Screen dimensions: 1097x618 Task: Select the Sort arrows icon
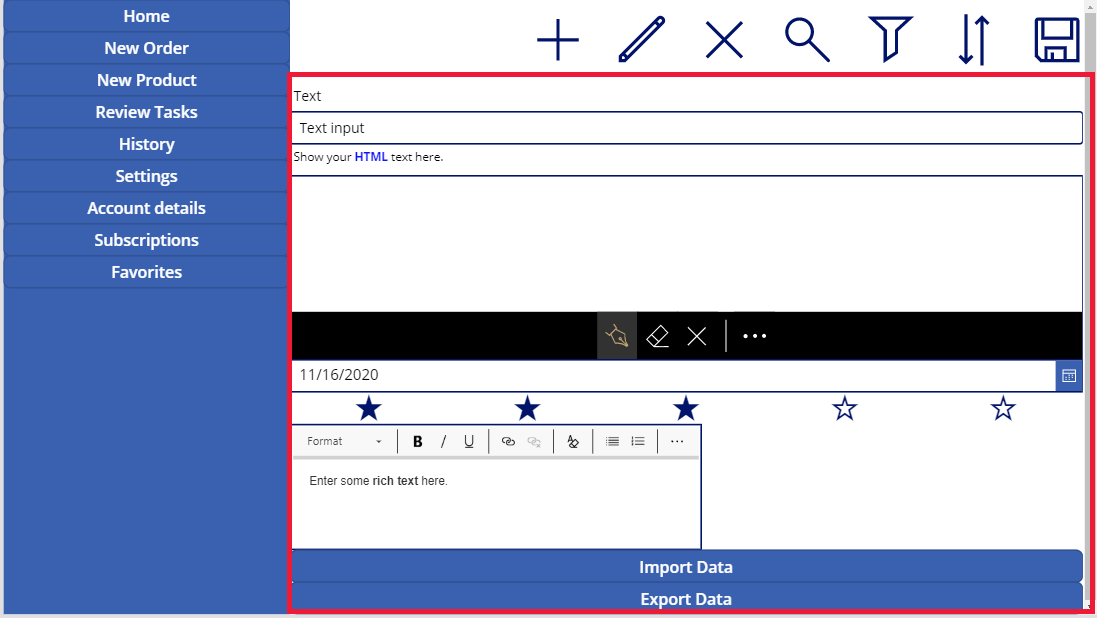click(x=972, y=40)
